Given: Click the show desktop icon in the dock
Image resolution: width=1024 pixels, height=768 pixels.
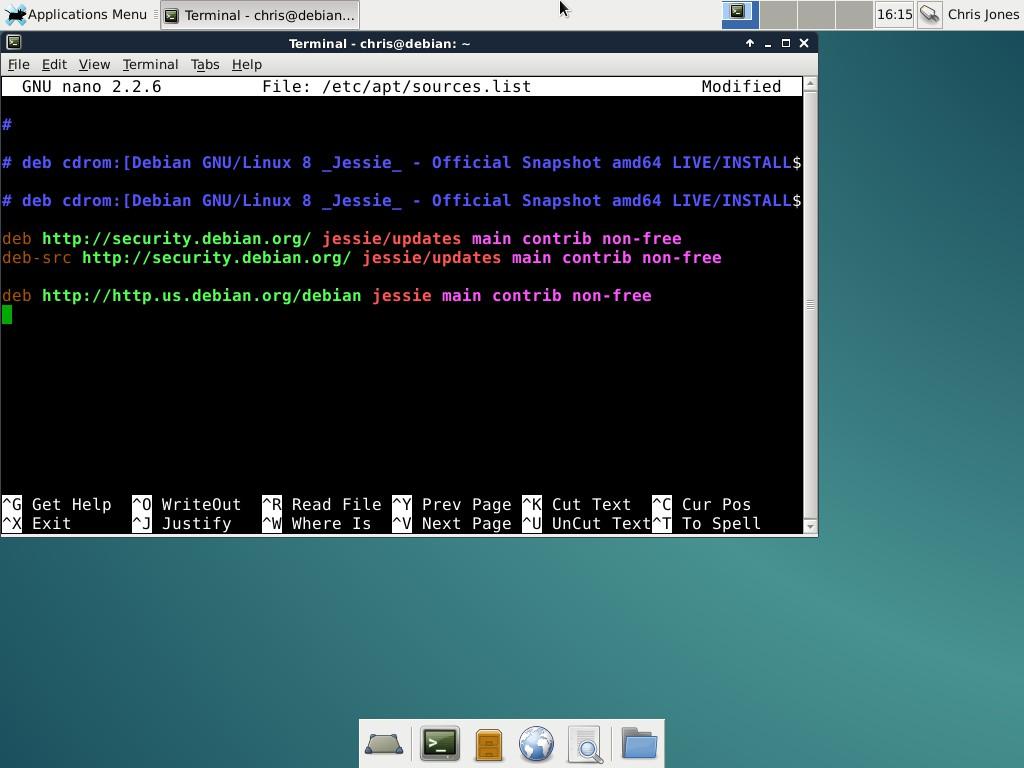Looking at the screenshot, I should (384, 743).
